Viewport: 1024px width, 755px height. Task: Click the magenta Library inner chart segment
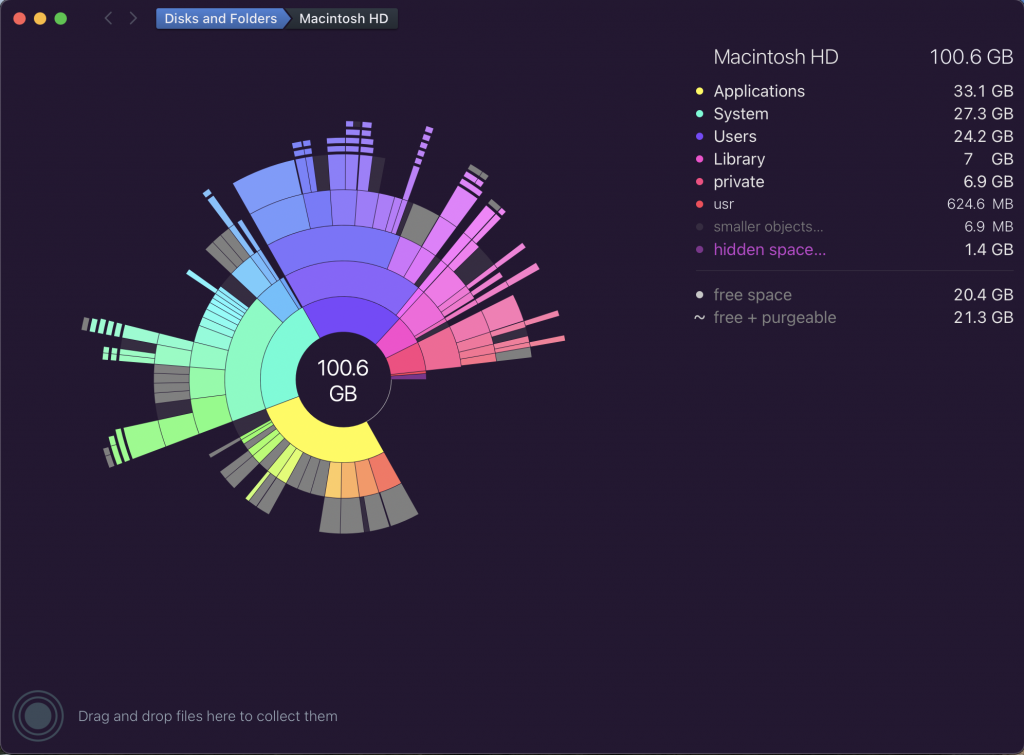[x=397, y=338]
